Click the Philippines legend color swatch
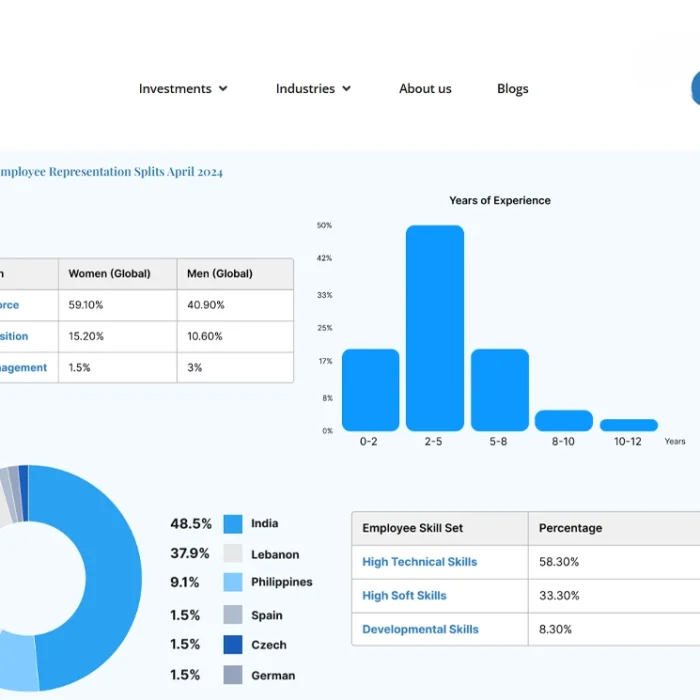700x700 pixels. pos(233,583)
